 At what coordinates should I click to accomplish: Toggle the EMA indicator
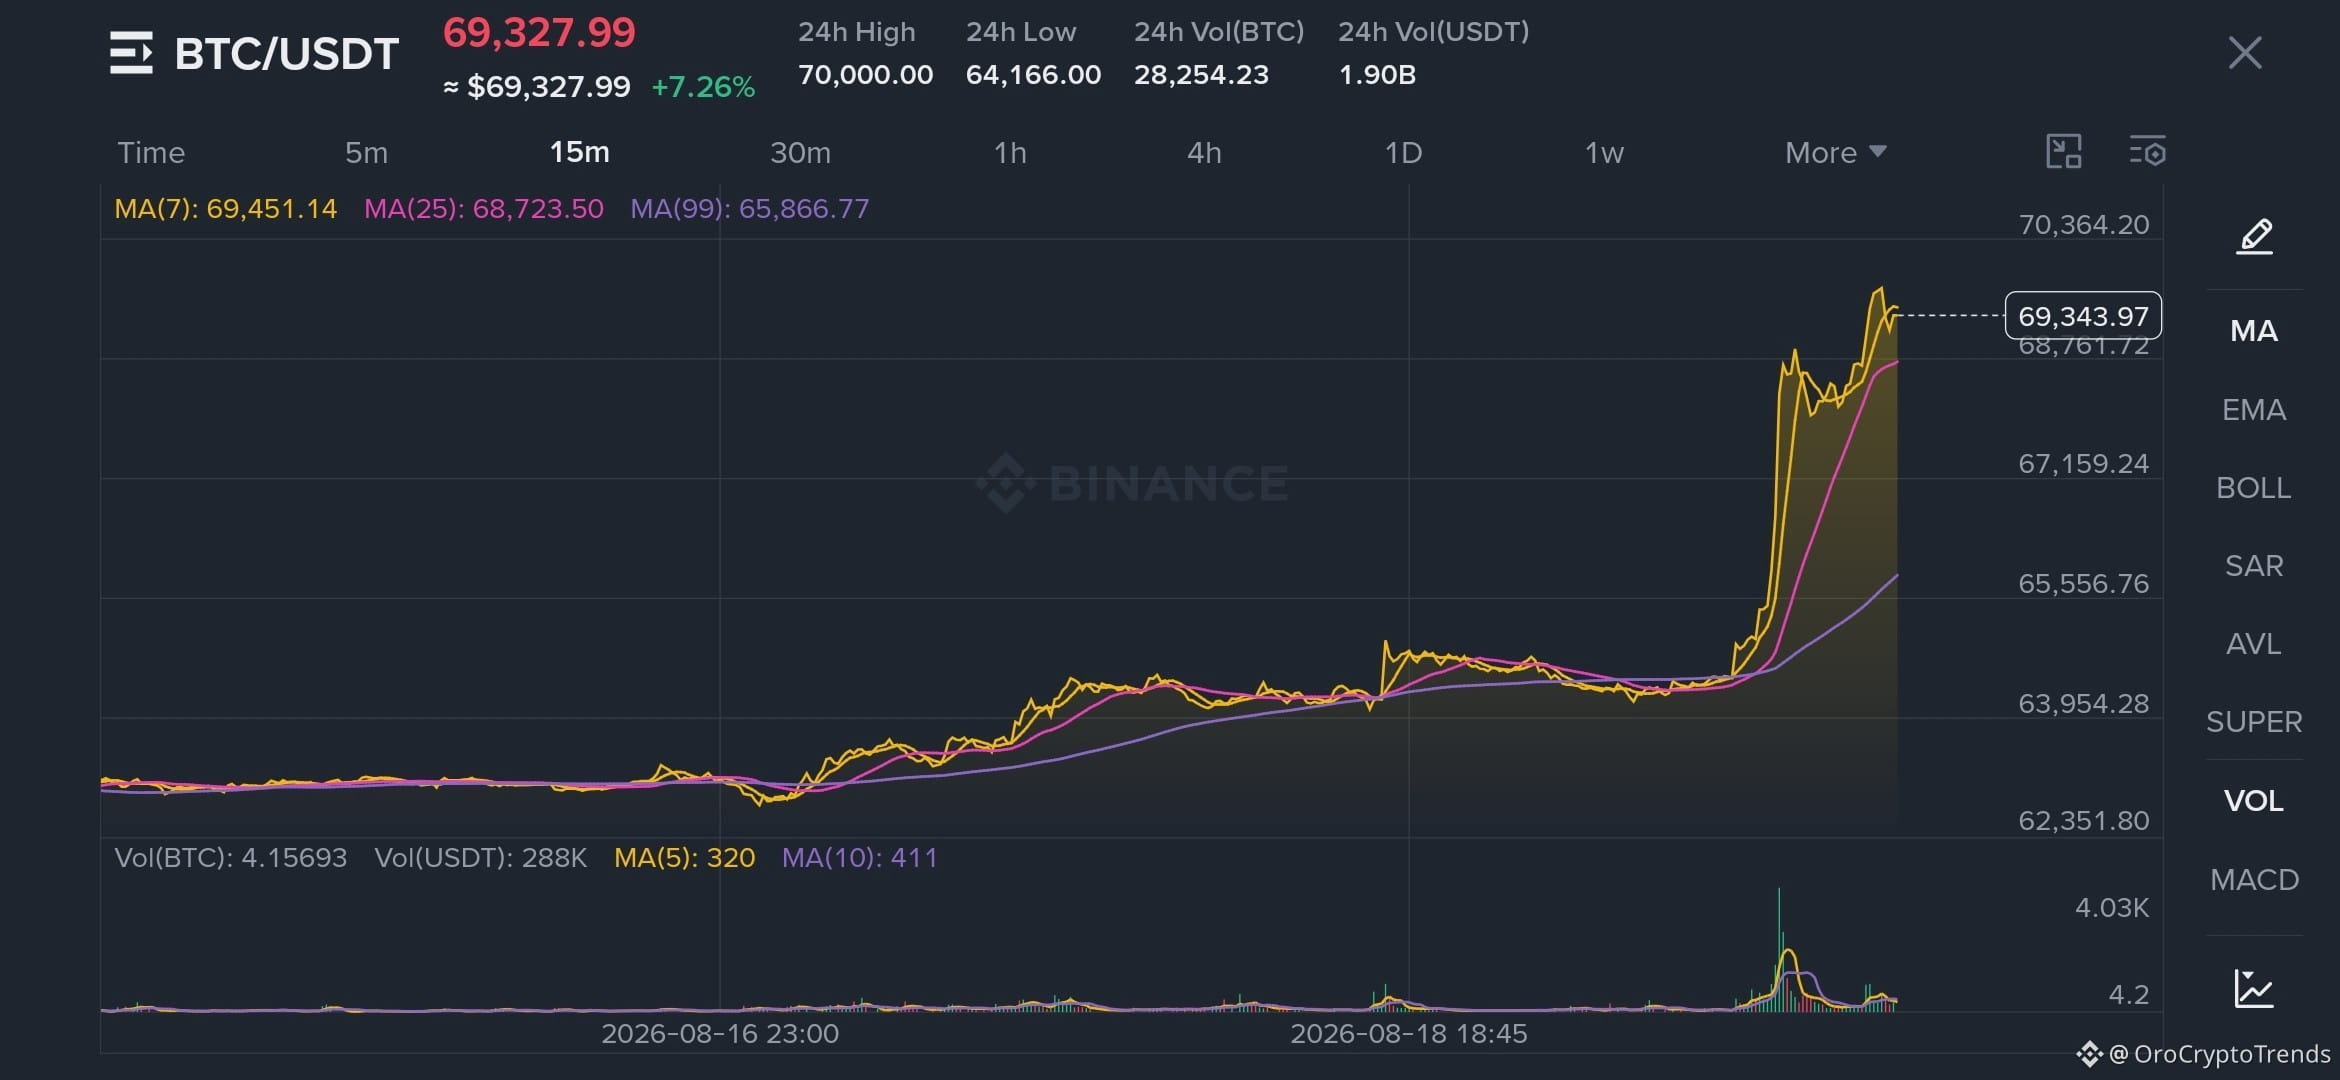(2254, 410)
